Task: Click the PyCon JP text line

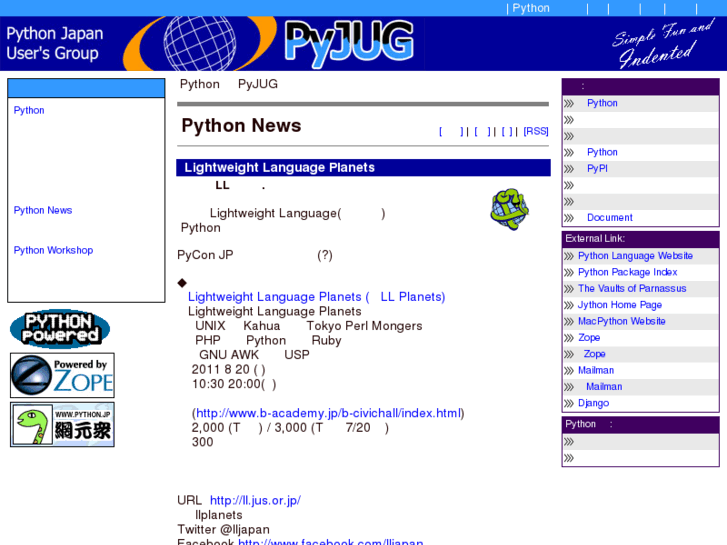Action: [255, 255]
